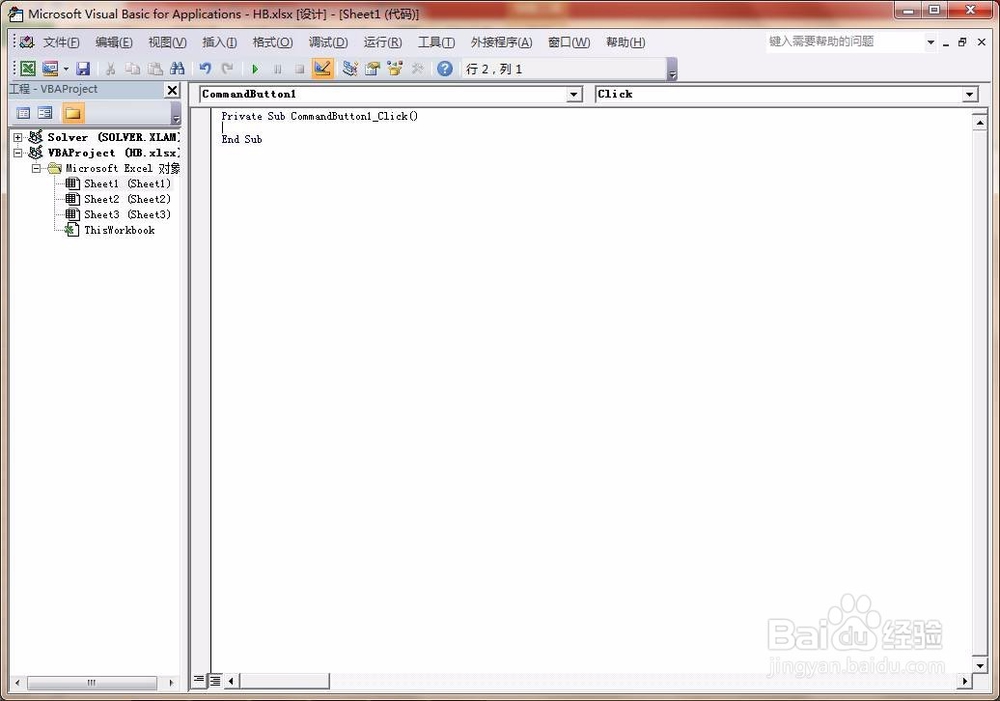Click the code window horizontal scrollbar thumb
The height and width of the screenshot is (701, 1000).
(x=284, y=681)
